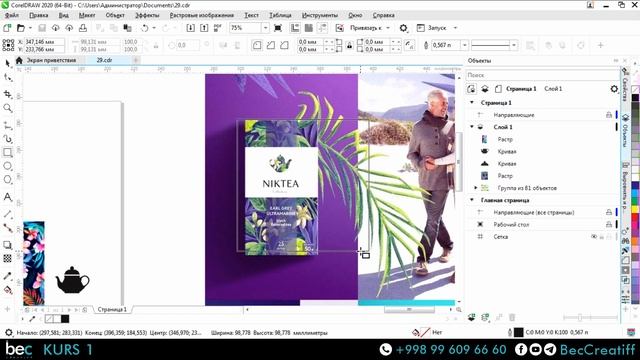Select the Artistic Media tool
The width and height of the screenshot is (640, 360).
click(x=7, y=139)
